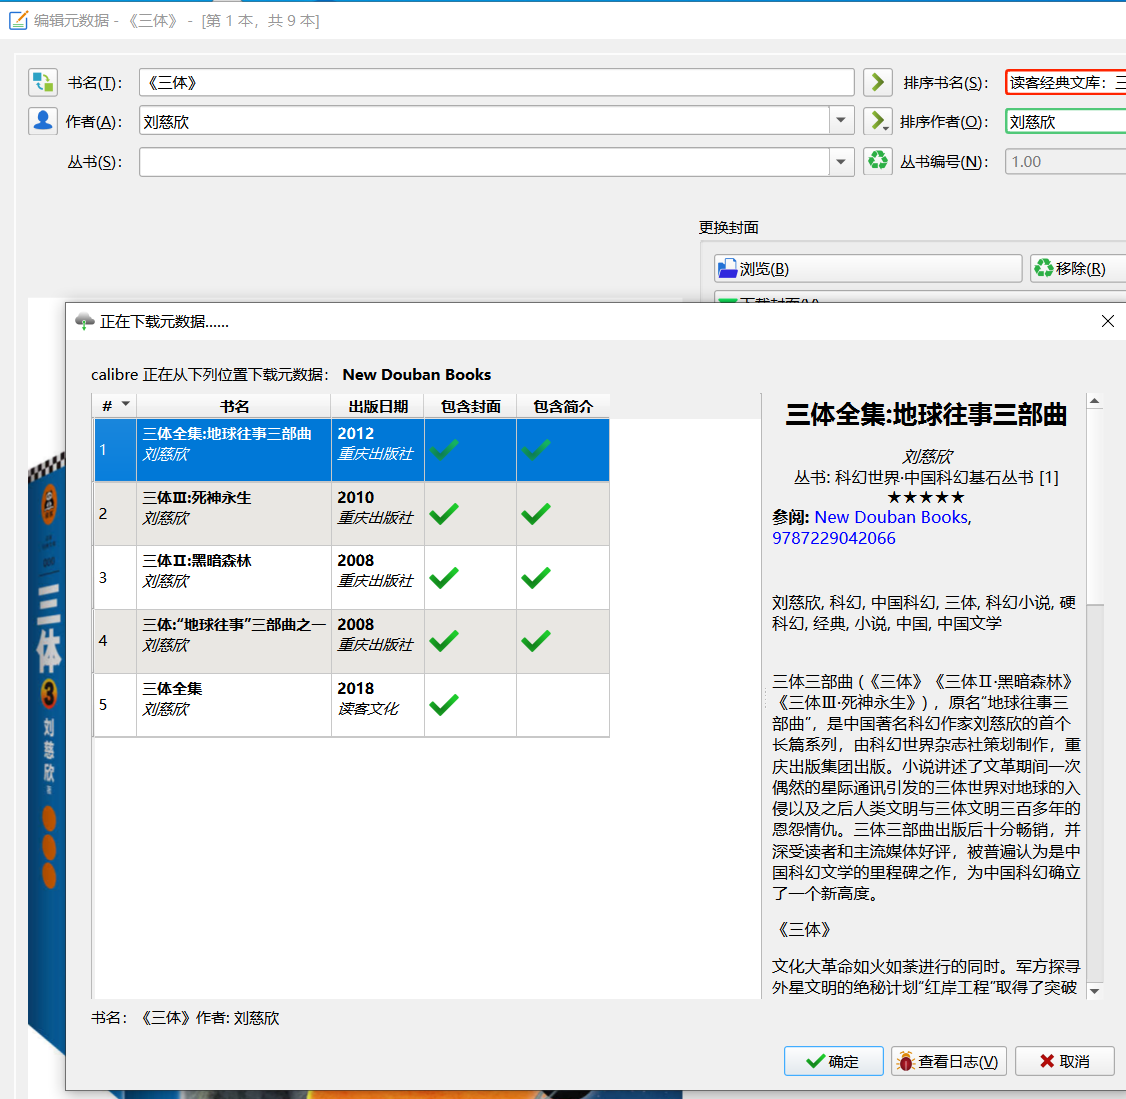Click green arrow to copy title to sort
This screenshot has width=1126, height=1099.
[878, 82]
